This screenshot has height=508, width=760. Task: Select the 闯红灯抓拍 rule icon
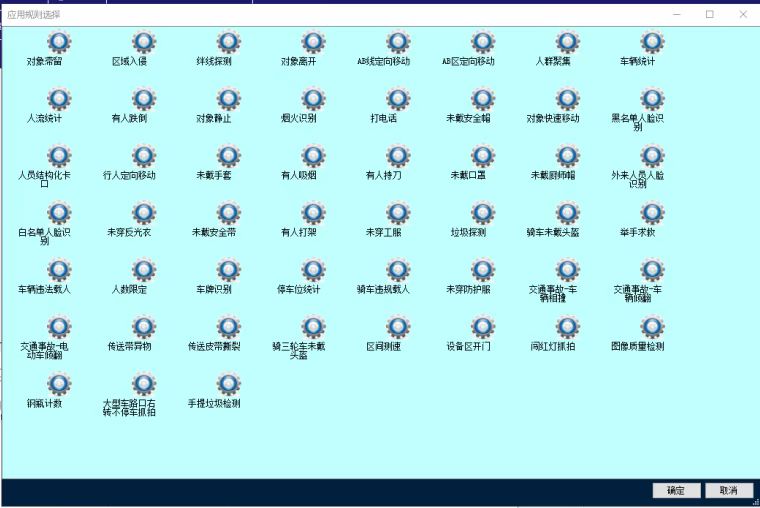point(567,327)
